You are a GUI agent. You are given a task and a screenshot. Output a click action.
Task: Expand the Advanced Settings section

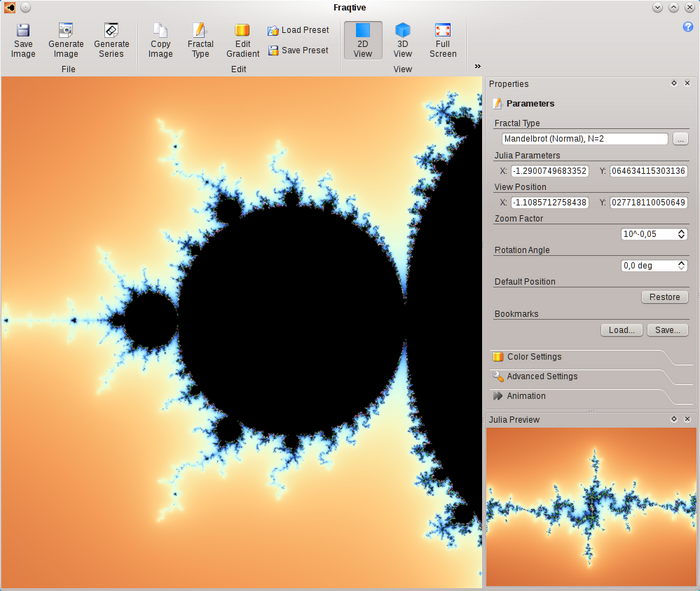(x=541, y=377)
